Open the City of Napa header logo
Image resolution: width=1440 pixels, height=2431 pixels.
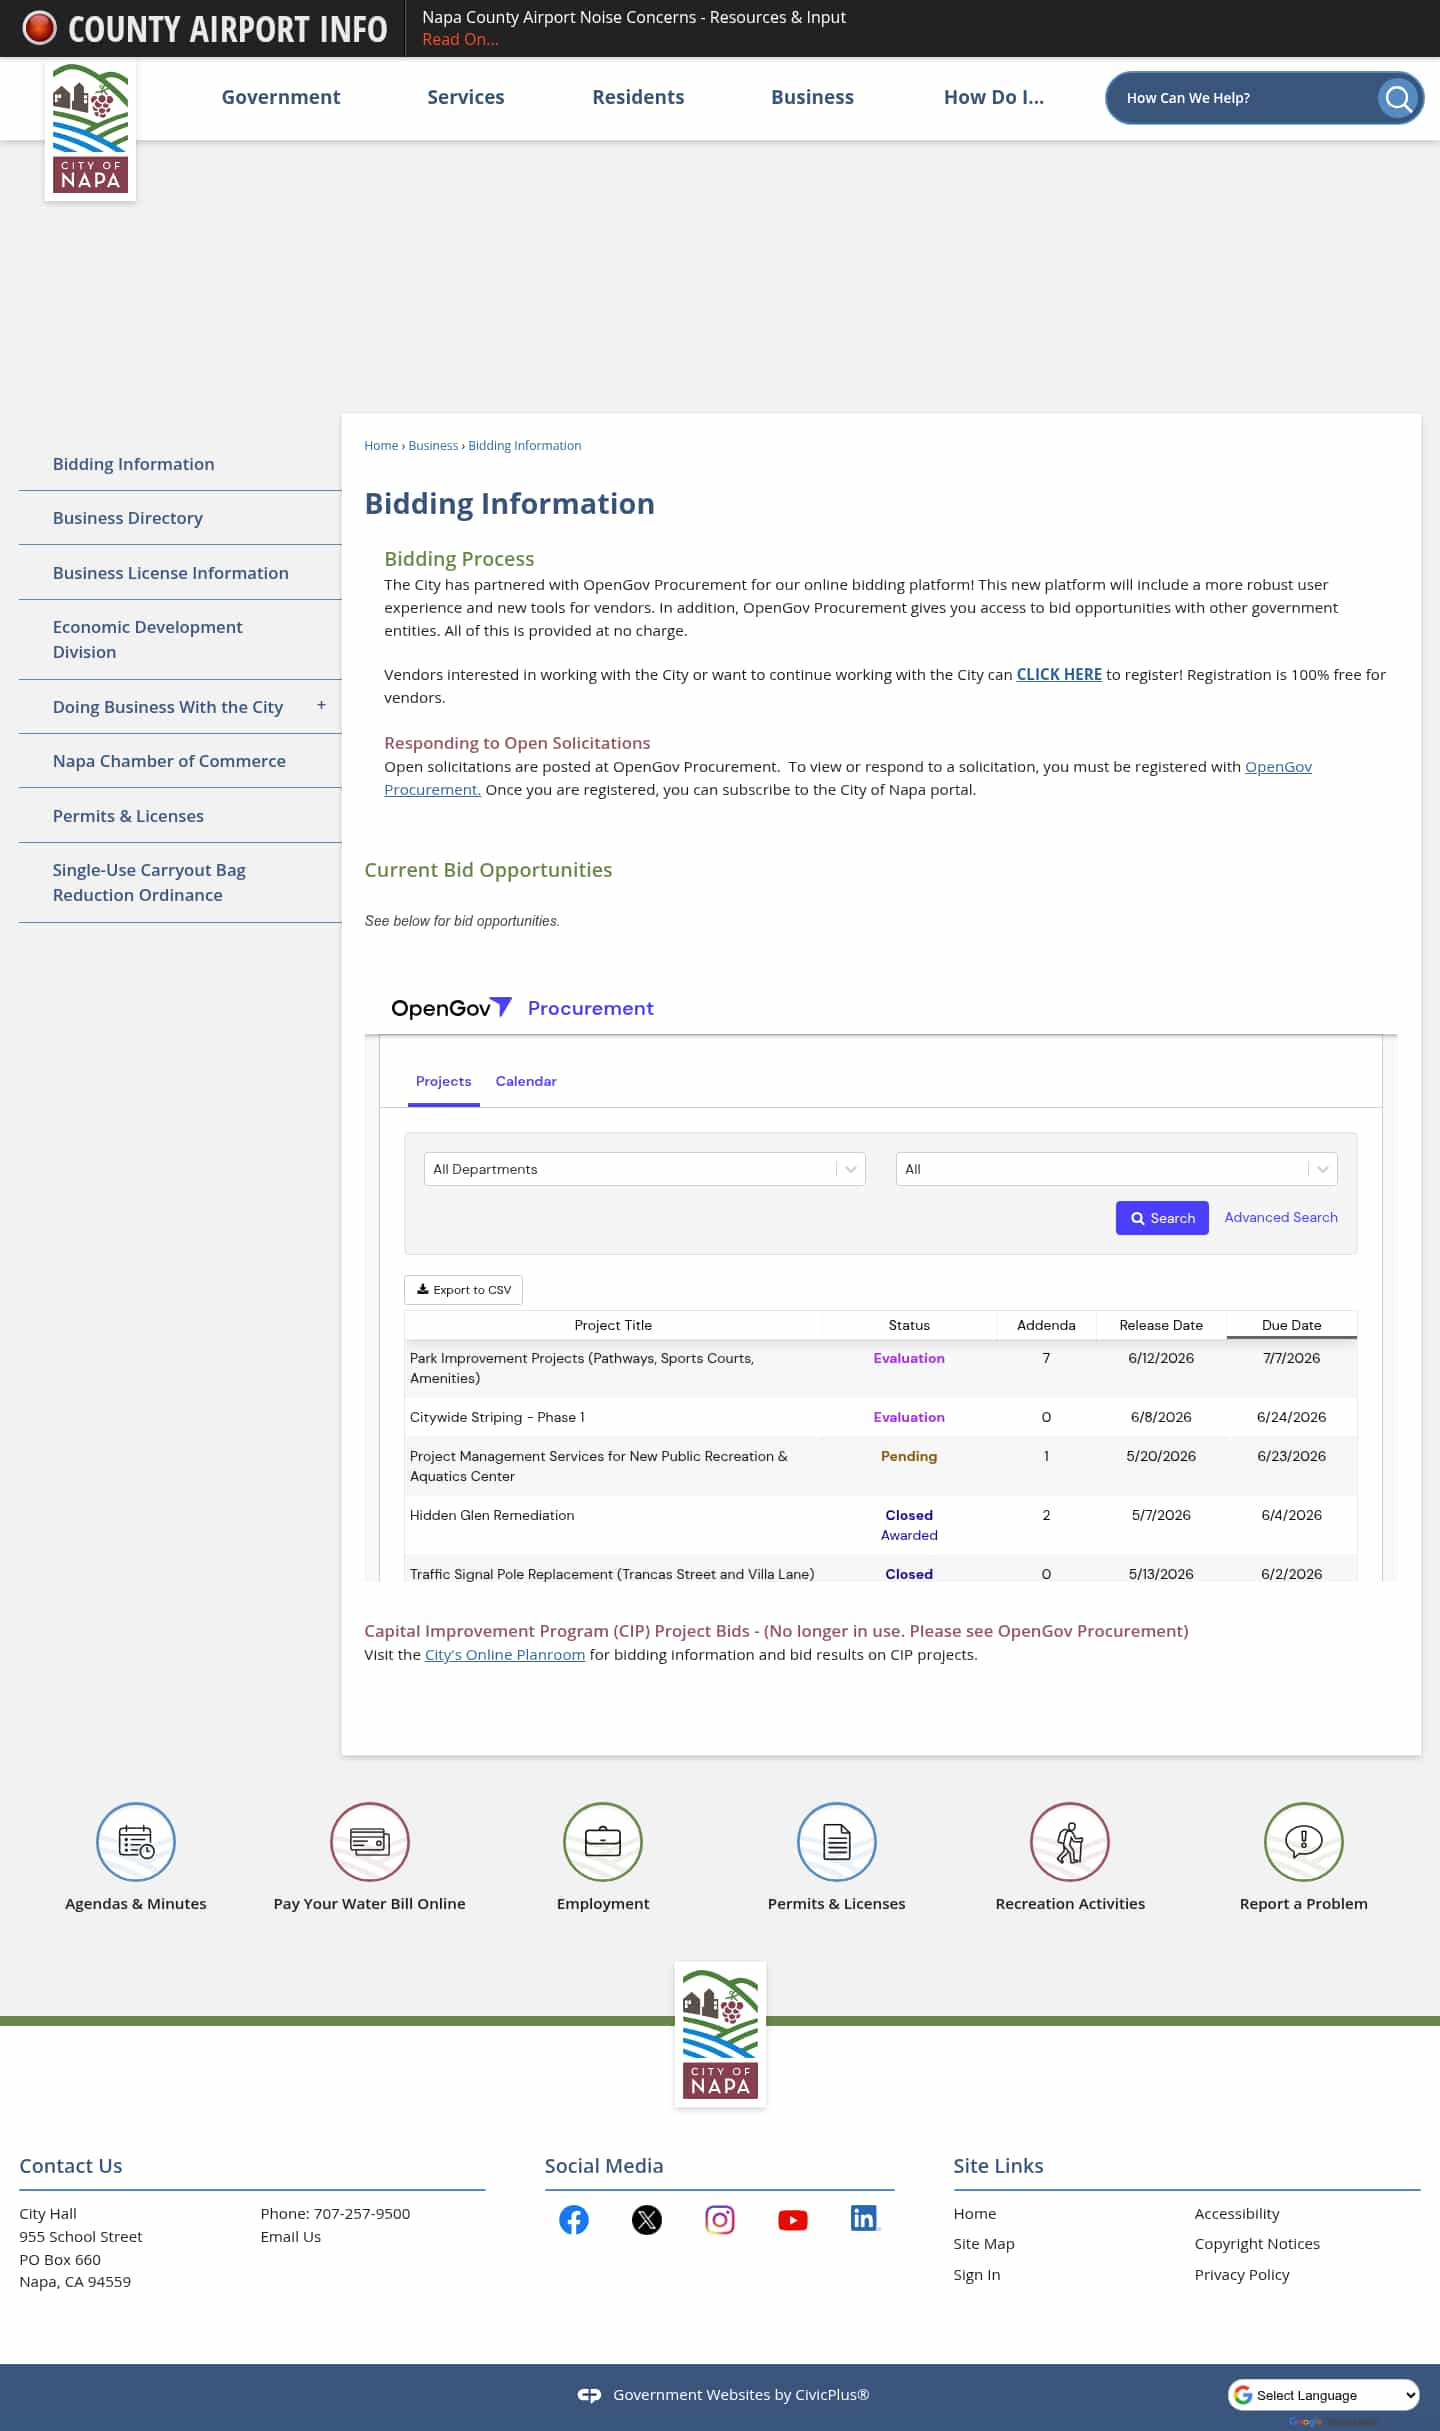pyautogui.click(x=90, y=130)
